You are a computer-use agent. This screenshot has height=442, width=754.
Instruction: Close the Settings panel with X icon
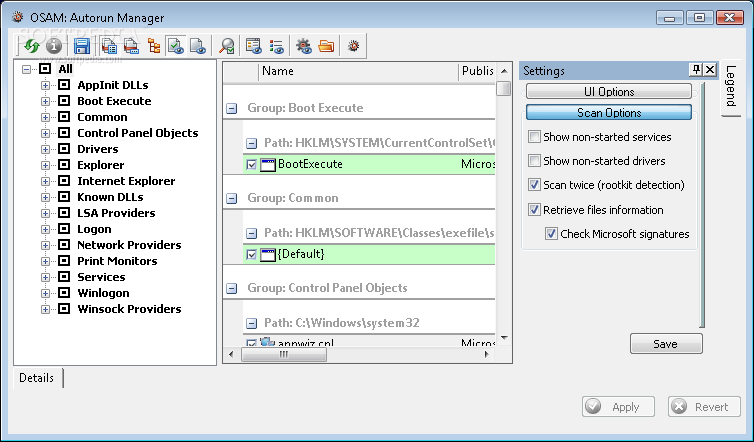click(x=710, y=70)
